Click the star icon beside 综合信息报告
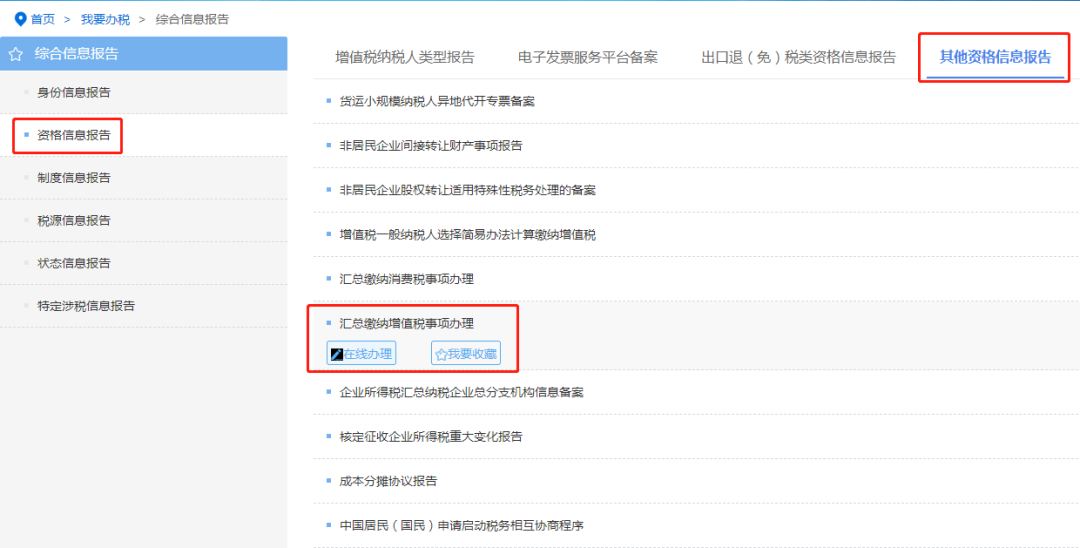Screen dimensions: 1080x548 (x=16, y=54)
